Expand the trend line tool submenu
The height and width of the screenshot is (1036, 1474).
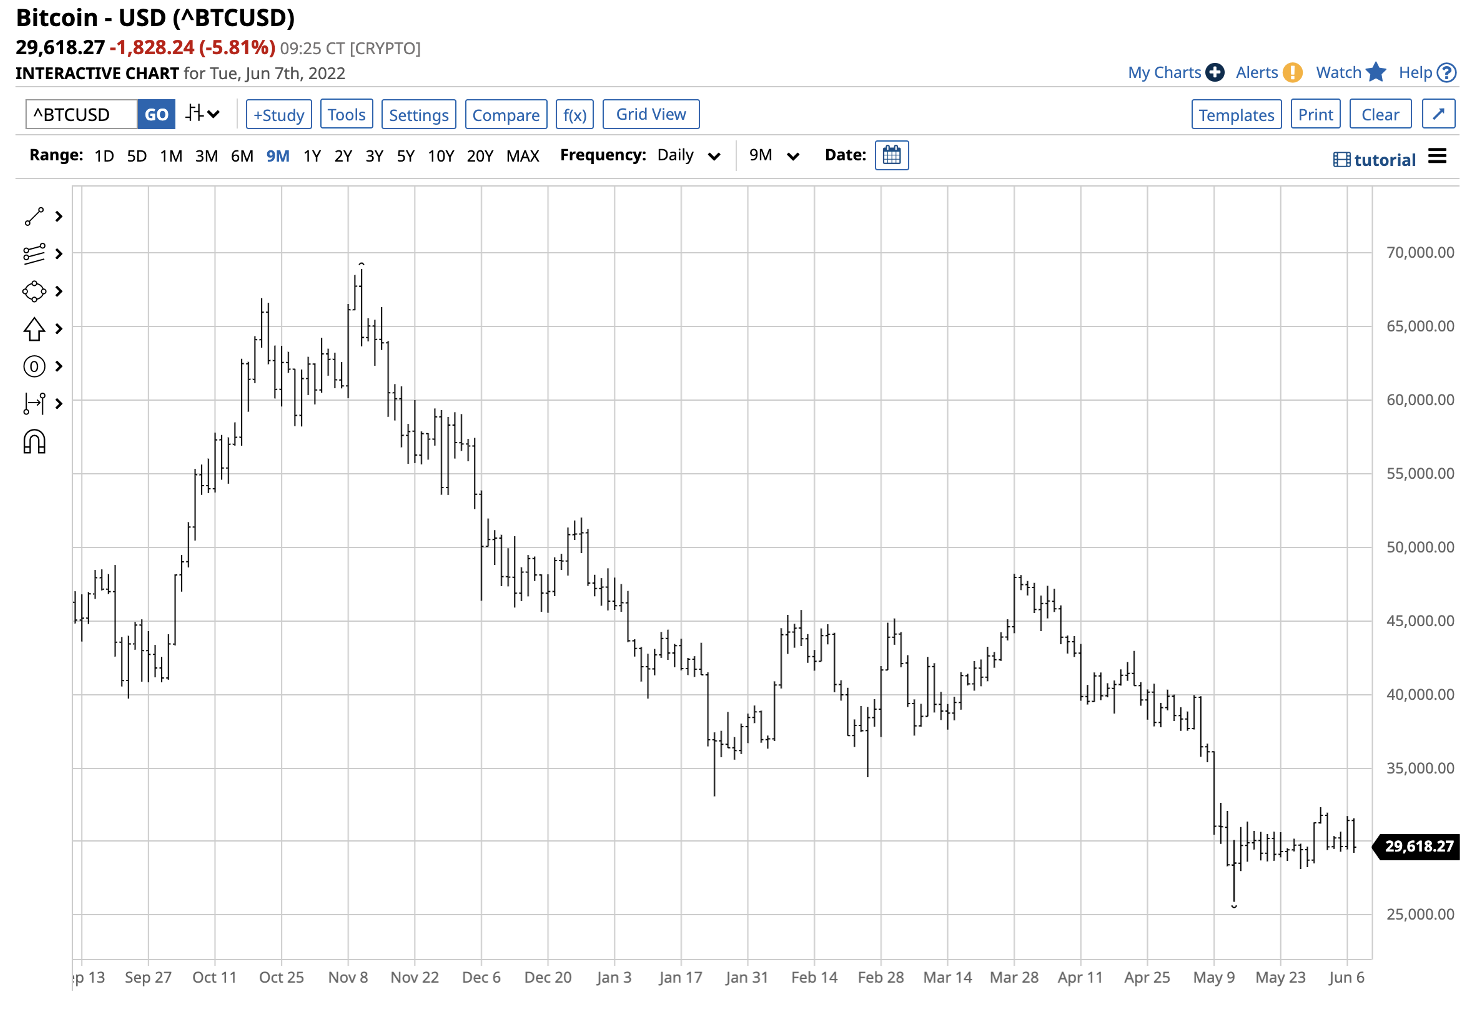(x=59, y=216)
